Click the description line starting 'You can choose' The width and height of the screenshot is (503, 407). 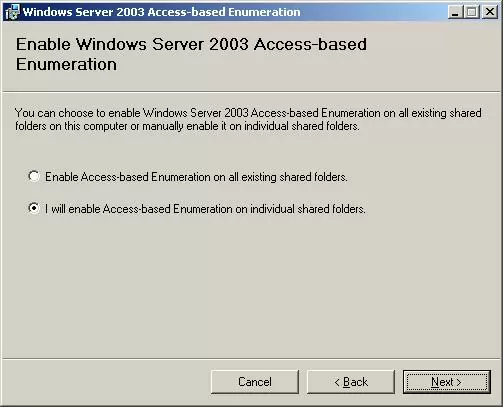pos(248,113)
